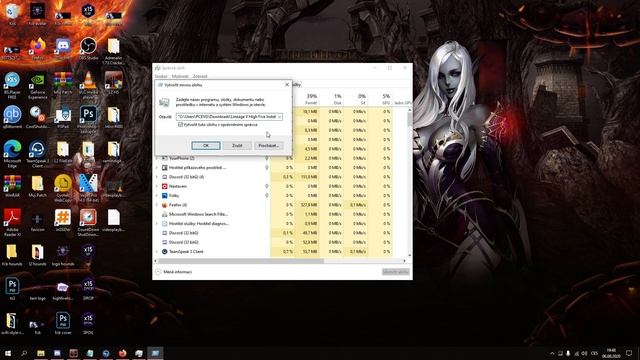
Task: Open the Soubor menu in Task Manager
Action: tap(161, 76)
